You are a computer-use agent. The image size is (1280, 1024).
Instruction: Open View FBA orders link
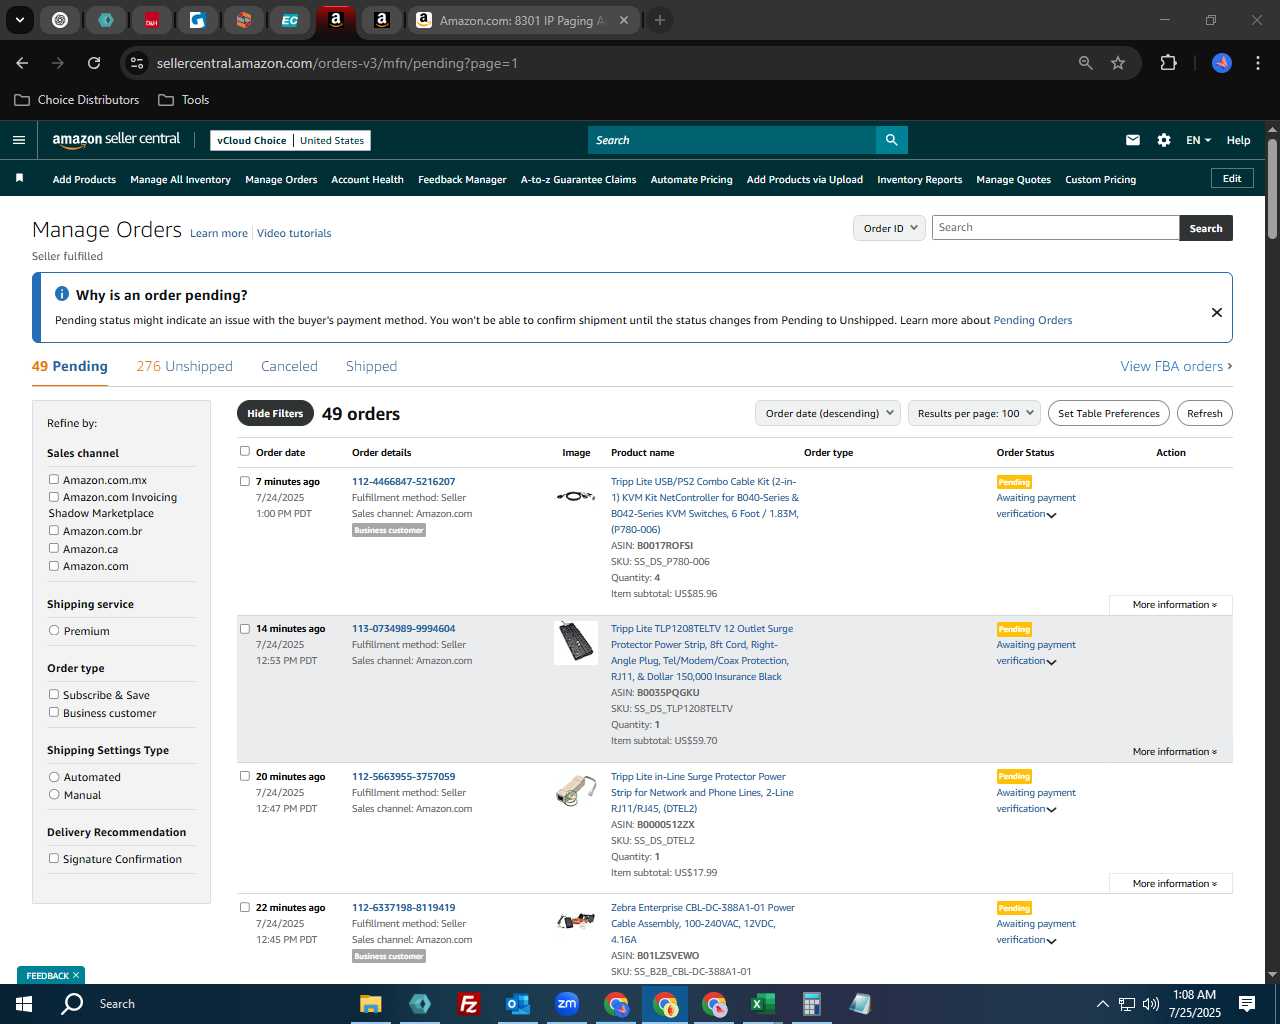coord(1176,366)
